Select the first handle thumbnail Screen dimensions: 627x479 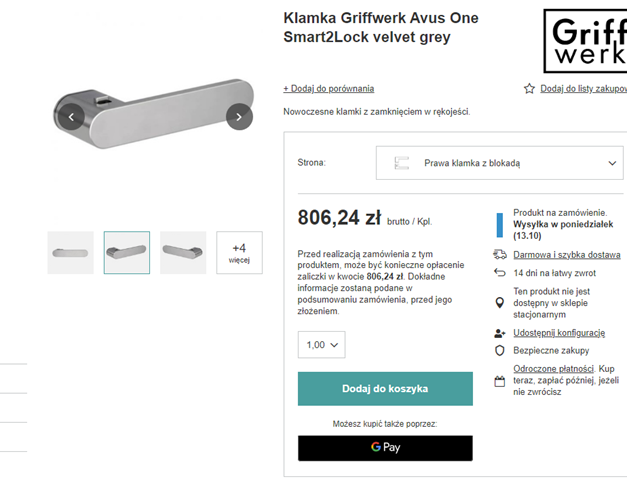click(70, 252)
